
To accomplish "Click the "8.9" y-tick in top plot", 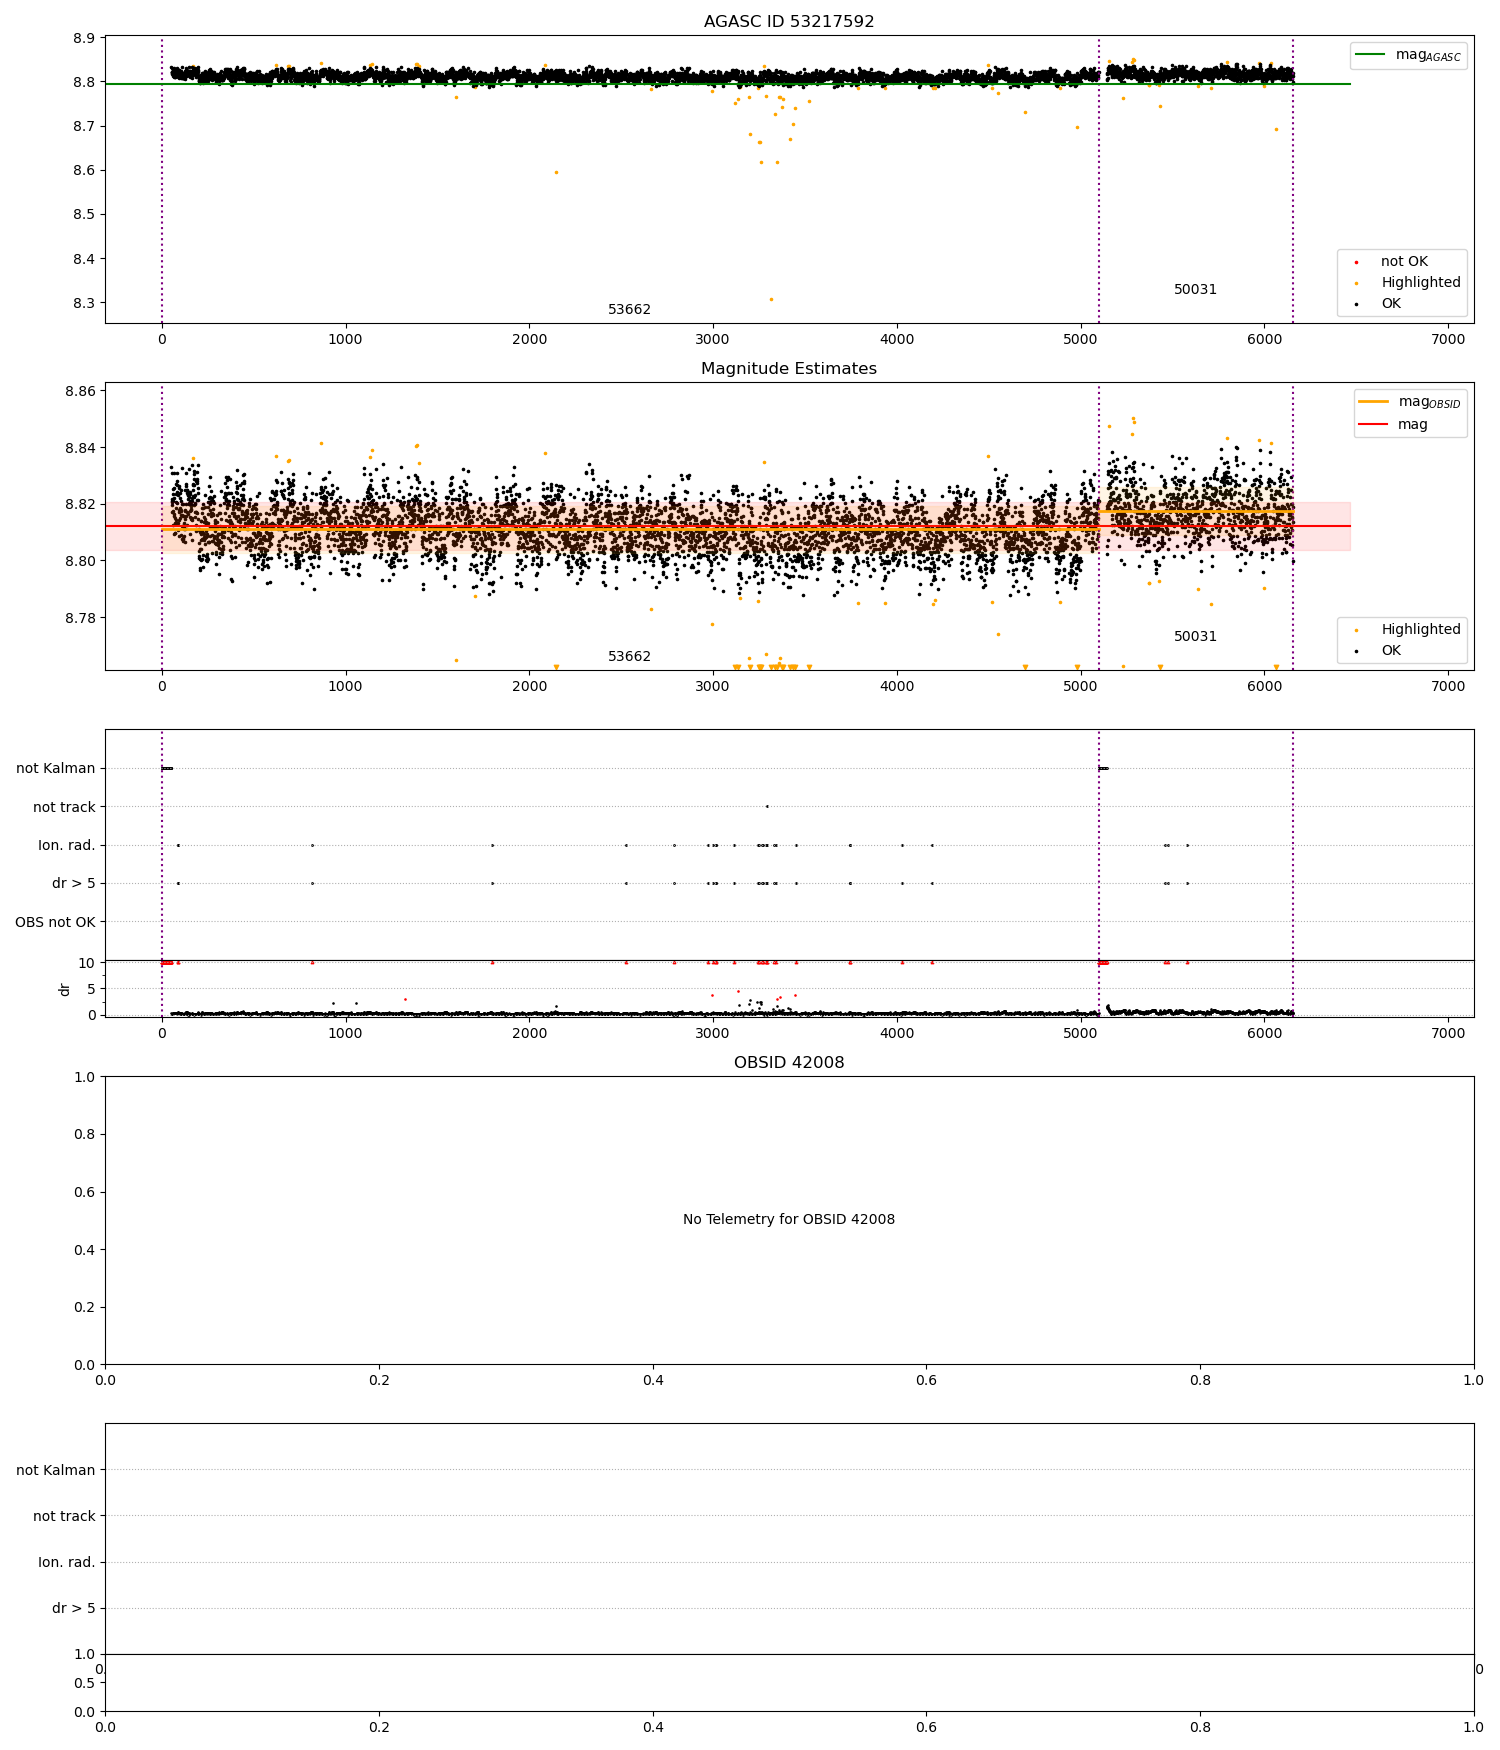I will click(85, 38).
